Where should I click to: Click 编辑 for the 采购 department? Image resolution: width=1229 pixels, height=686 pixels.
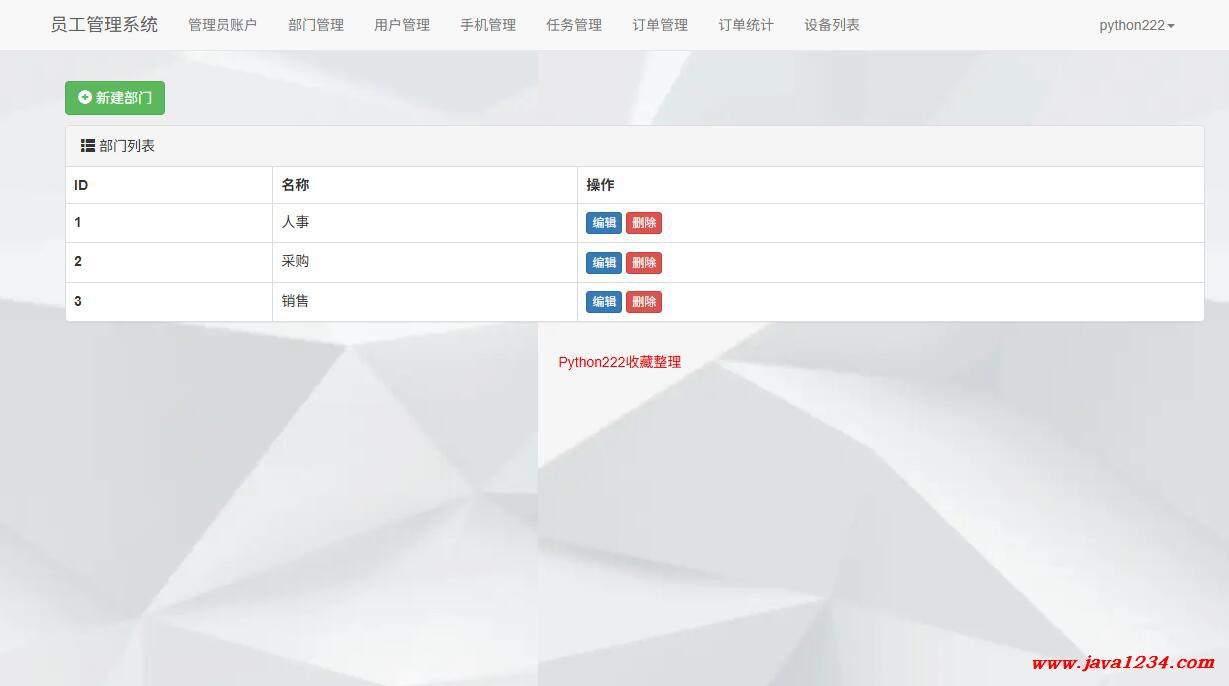pos(604,263)
